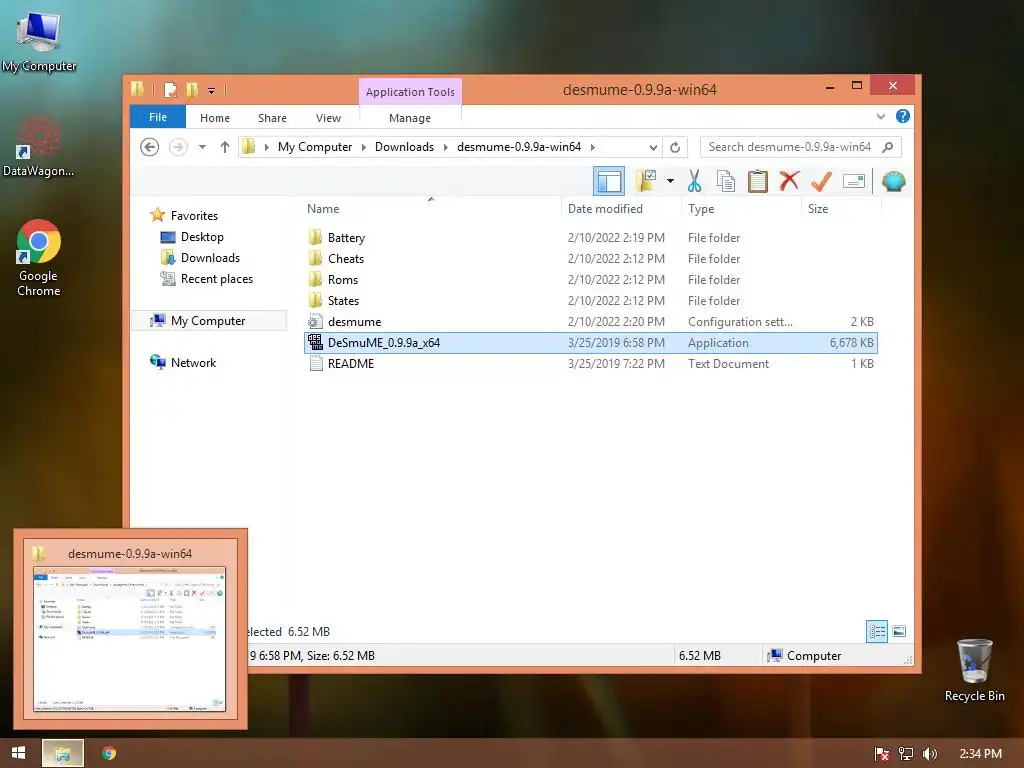
Task: Click the Copy toolbar icon
Action: click(x=726, y=181)
